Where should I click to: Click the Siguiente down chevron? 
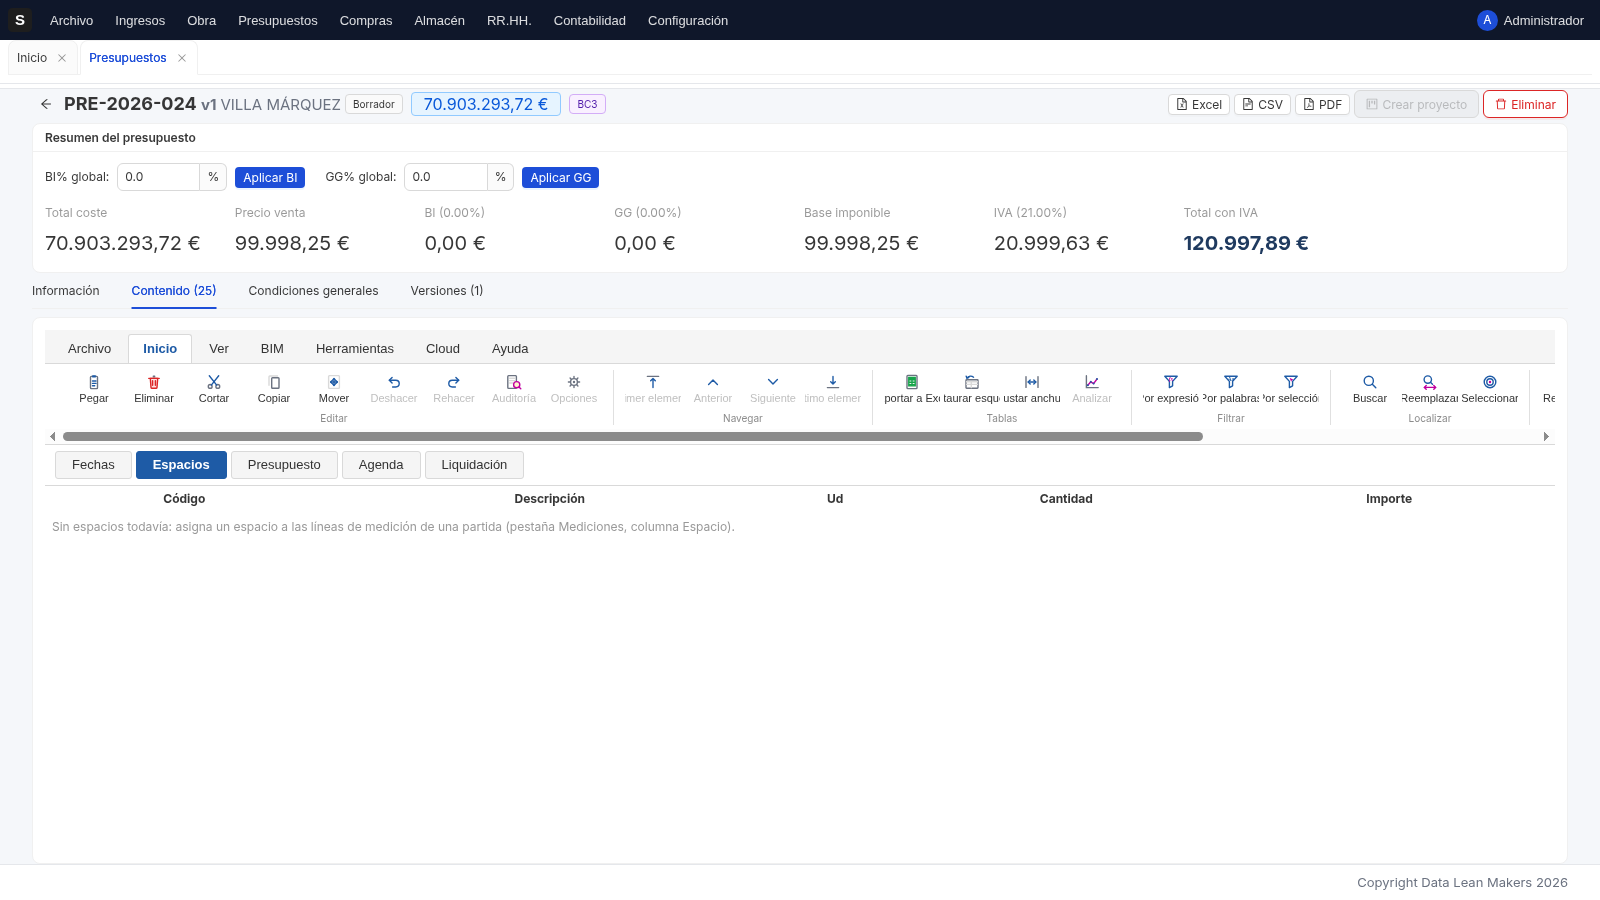click(x=773, y=382)
